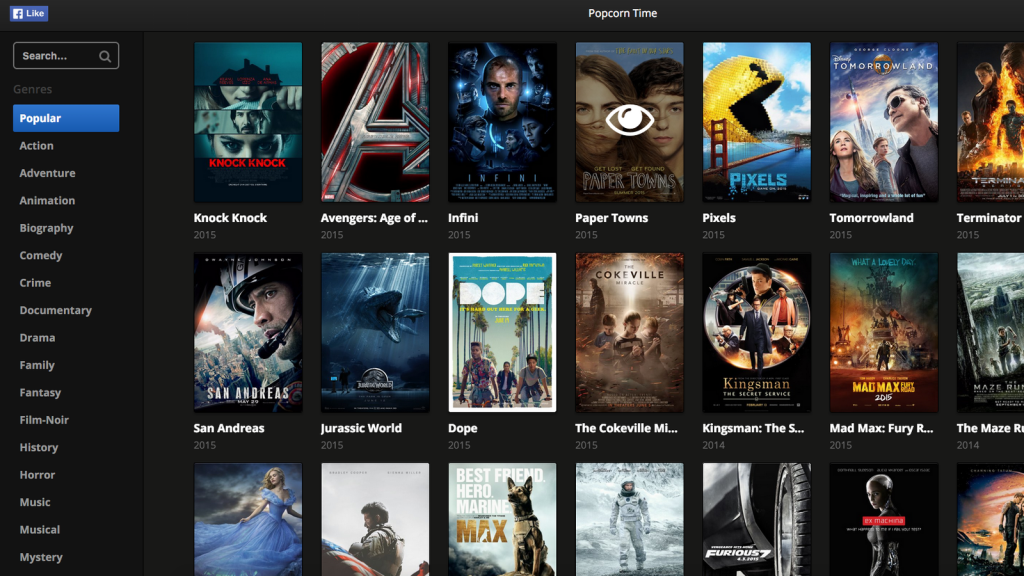This screenshot has height=576, width=1024.
Task: Open the Jurassic World poster
Action: point(374,332)
